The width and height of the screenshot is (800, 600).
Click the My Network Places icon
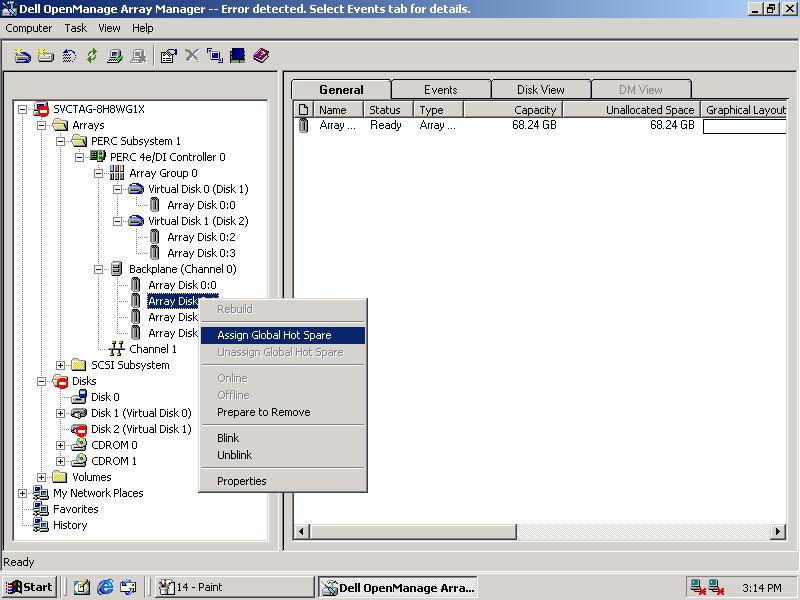(x=41, y=493)
